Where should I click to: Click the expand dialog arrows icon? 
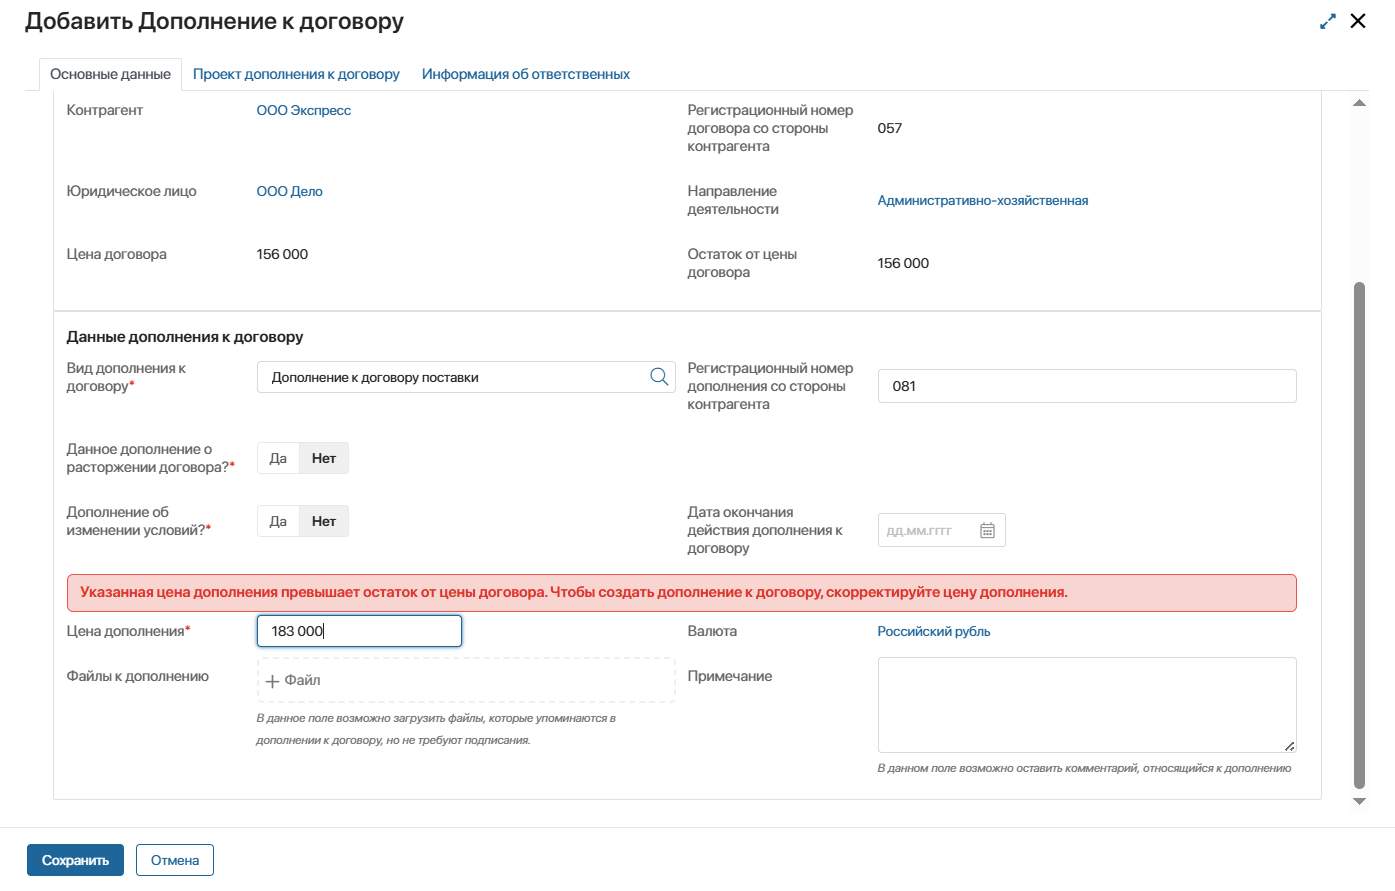[1328, 21]
